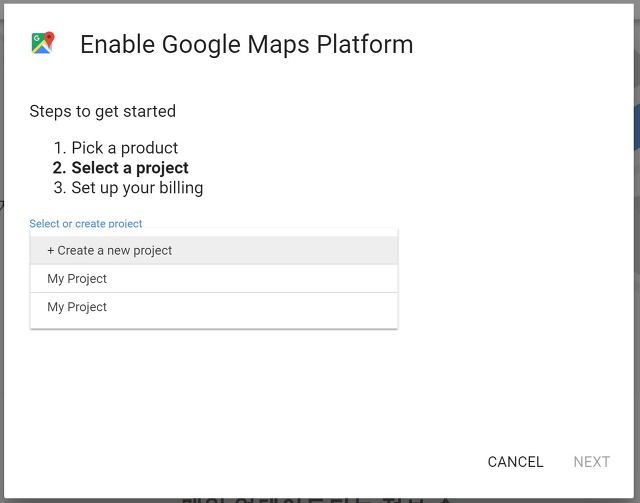The height and width of the screenshot is (503, 640).
Task: Click the blue element peeking behind dialog edge
Action: (637, 127)
